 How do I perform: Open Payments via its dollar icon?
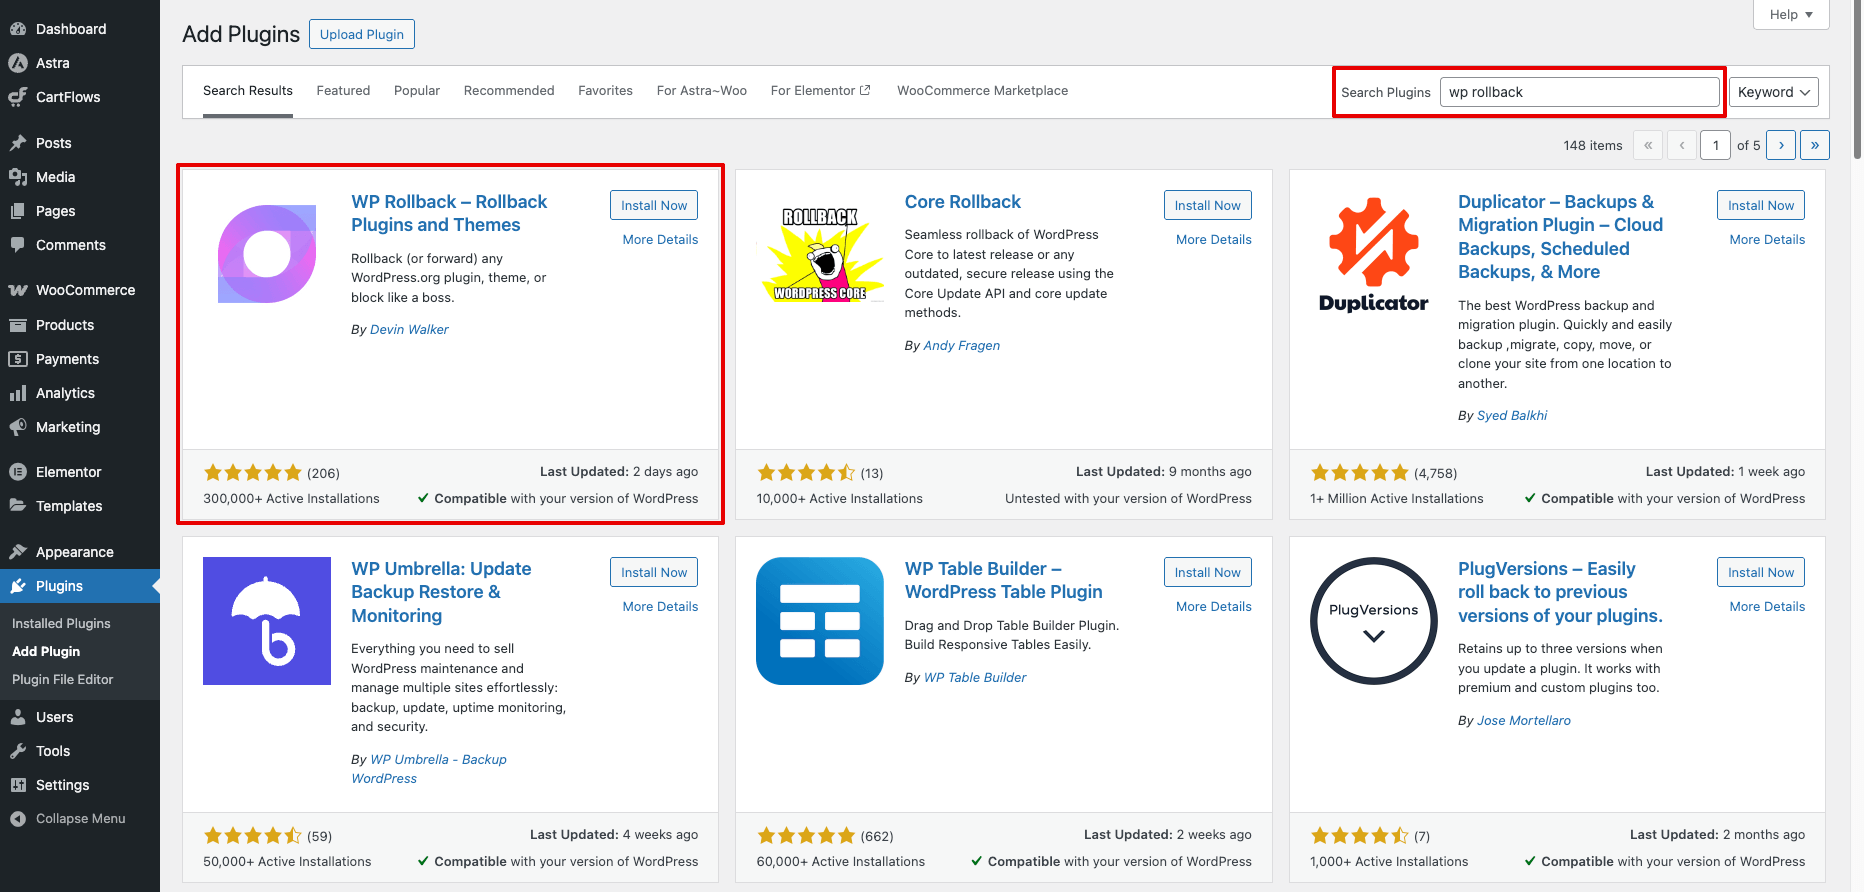(18, 359)
